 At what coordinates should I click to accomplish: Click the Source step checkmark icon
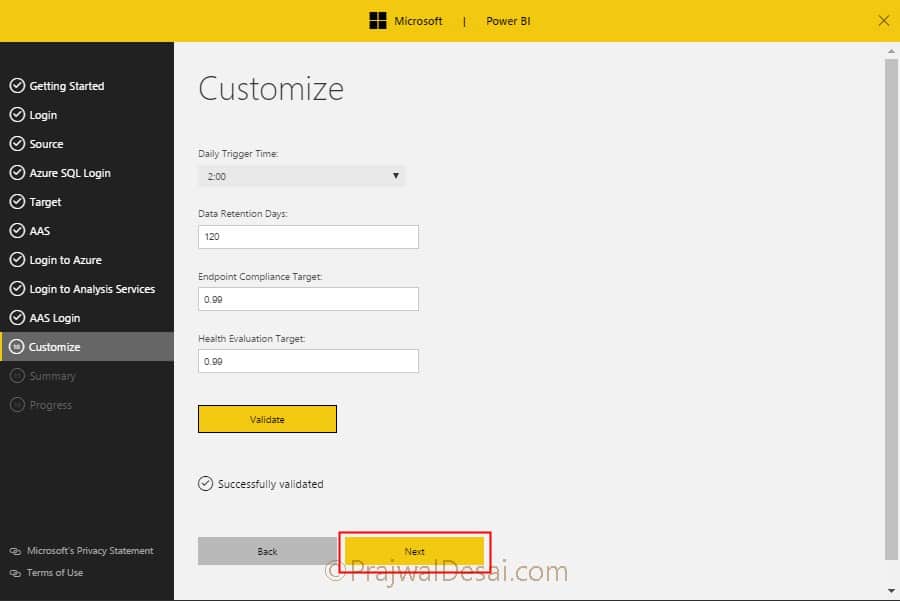[x=17, y=144]
